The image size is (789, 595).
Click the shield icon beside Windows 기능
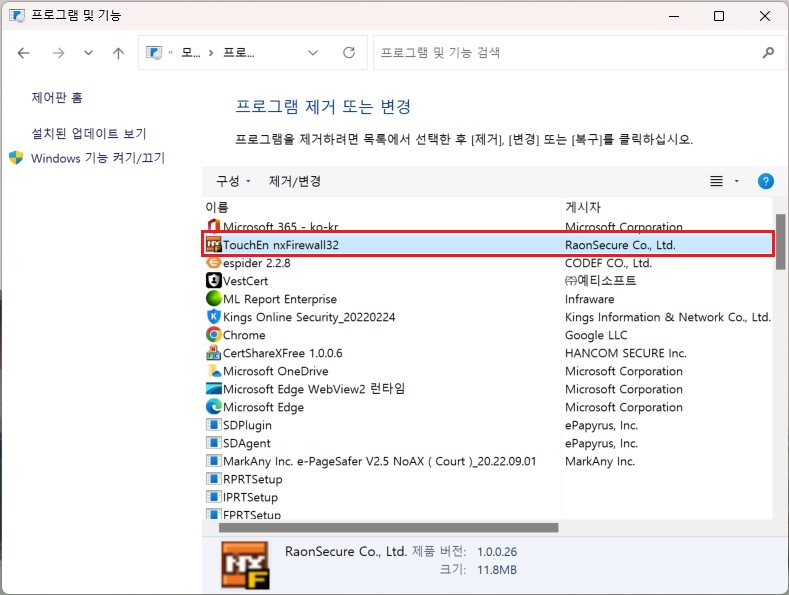16,158
